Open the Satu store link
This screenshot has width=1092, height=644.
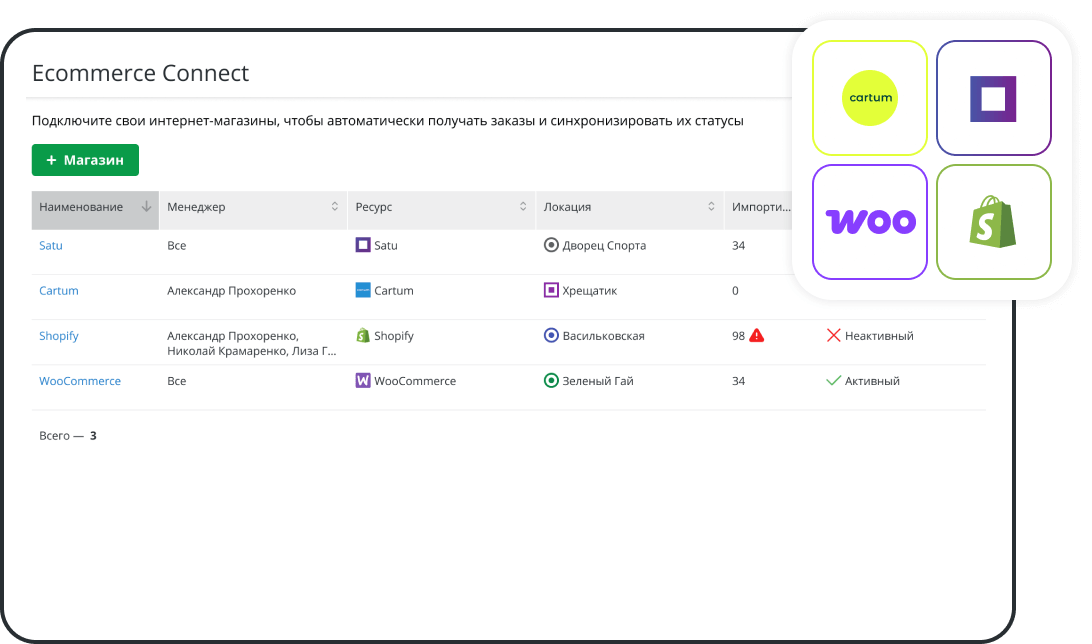point(51,245)
